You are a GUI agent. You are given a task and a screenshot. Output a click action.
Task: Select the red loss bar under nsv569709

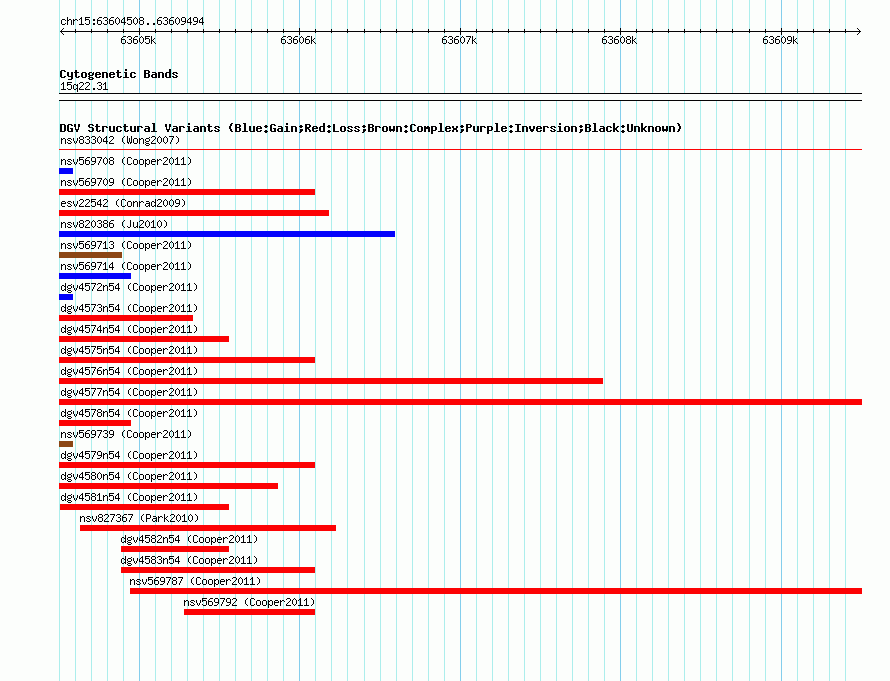pyautogui.click(x=187, y=192)
